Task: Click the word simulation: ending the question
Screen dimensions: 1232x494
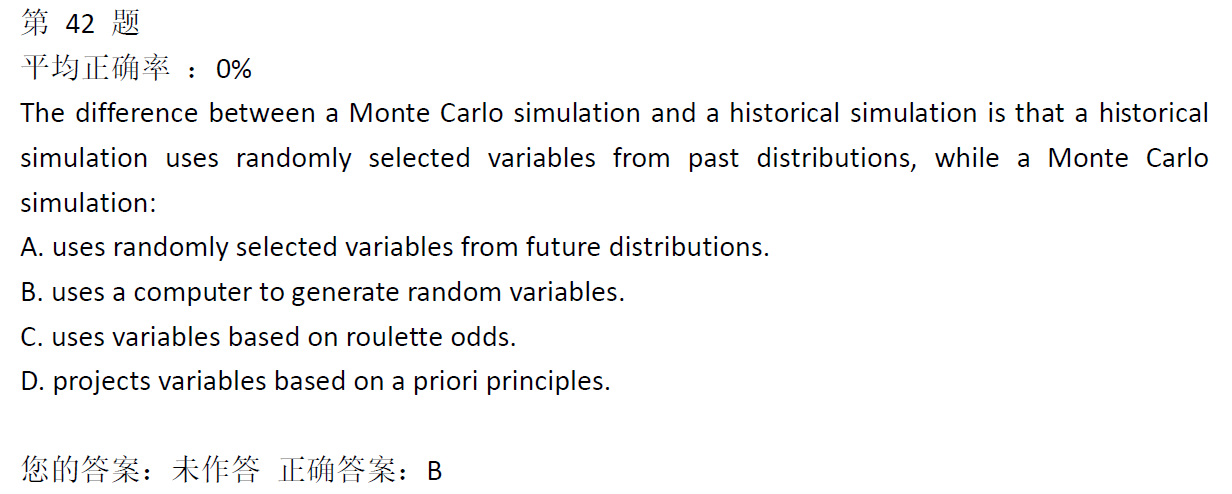Action: point(89,203)
